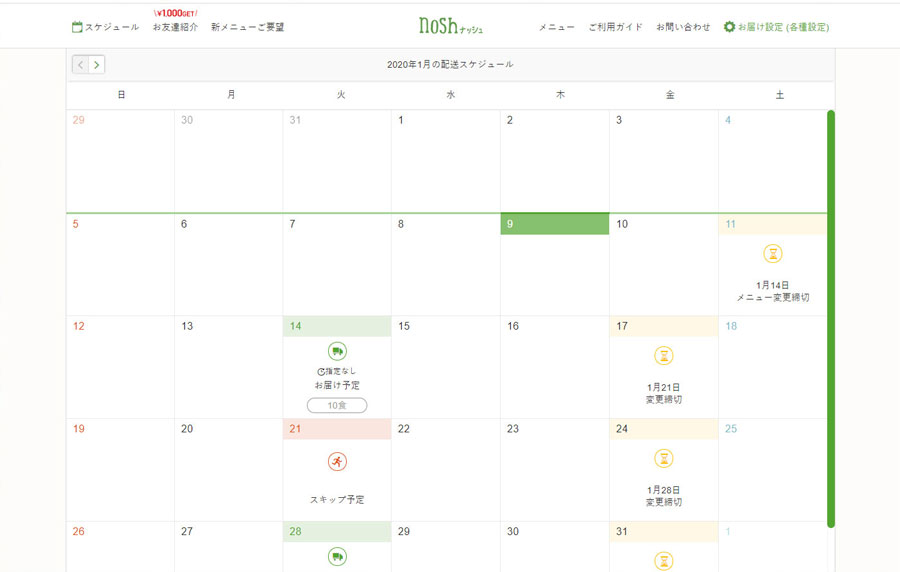Click date 29 in the last row

(404, 531)
